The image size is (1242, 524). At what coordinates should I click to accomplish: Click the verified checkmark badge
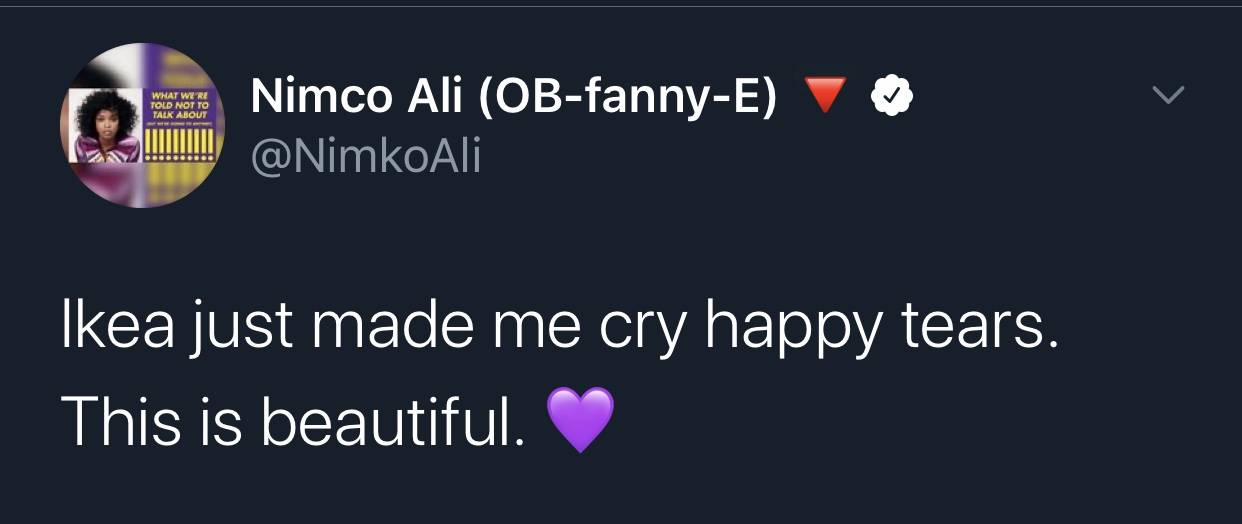[x=890, y=97]
